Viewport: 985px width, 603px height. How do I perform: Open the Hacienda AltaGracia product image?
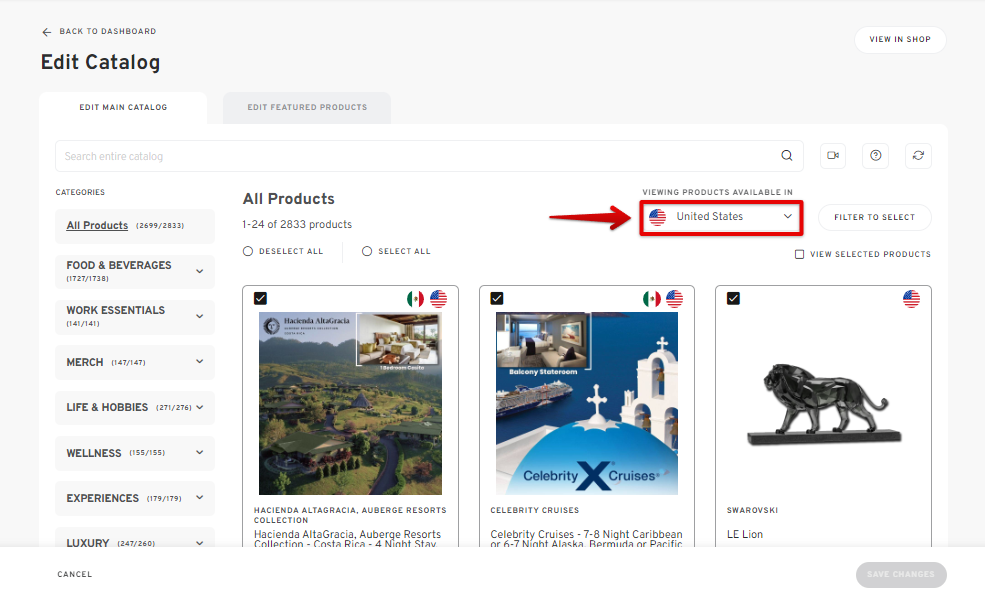pos(351,404)
